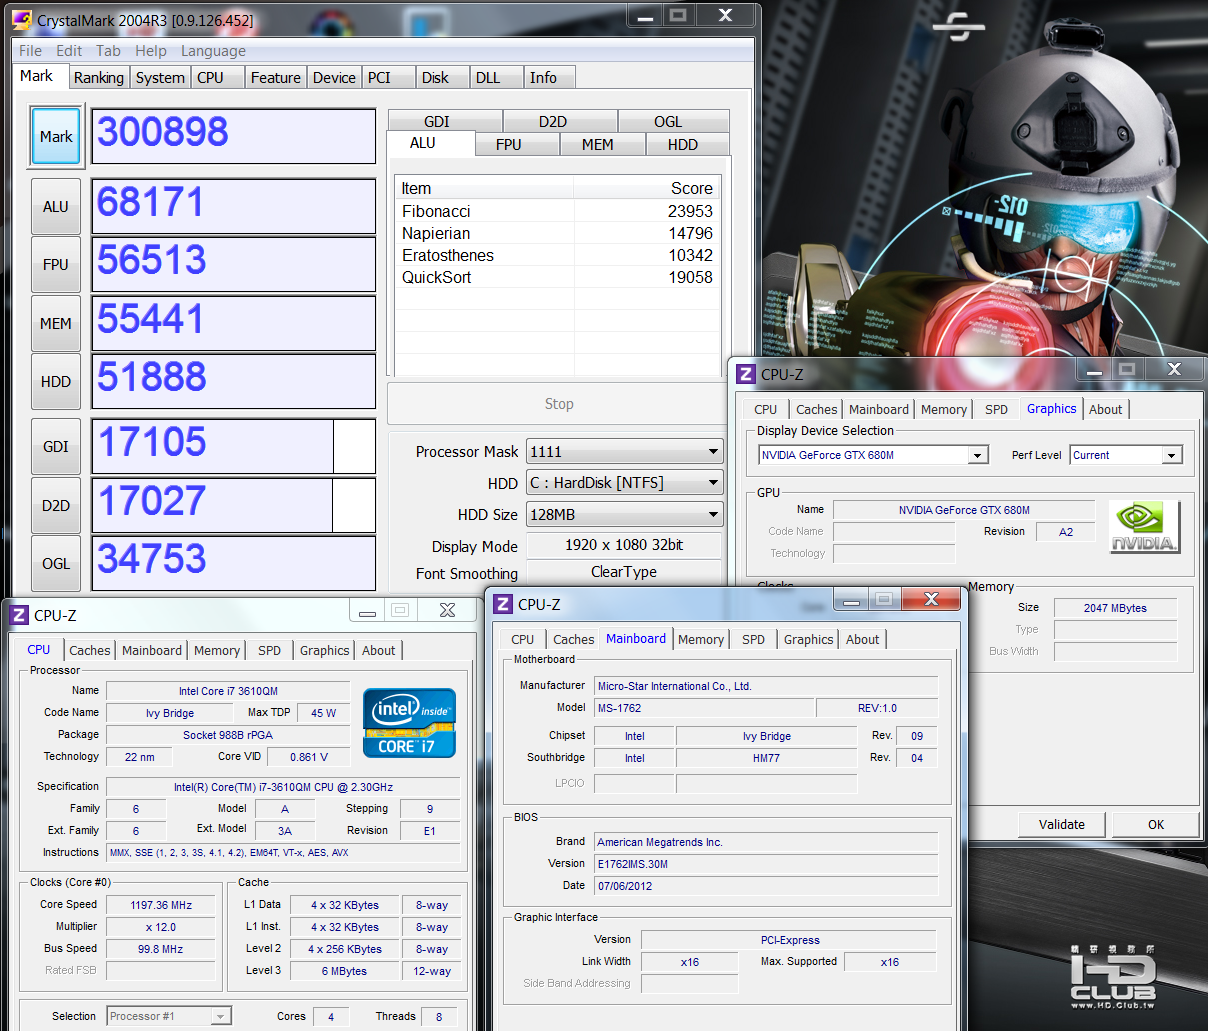The image size is (1208, 1031).
Task: Click the CPU-Z Mainboard window Z icon
Action: pyautogui.click(x=503, y=604)
